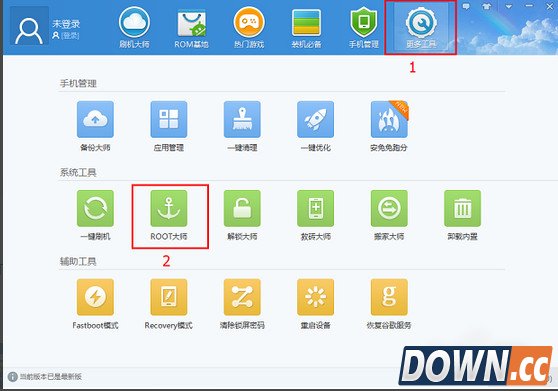Open 卸载内置 trash icon
558x391 pixels.
[463, 208]
